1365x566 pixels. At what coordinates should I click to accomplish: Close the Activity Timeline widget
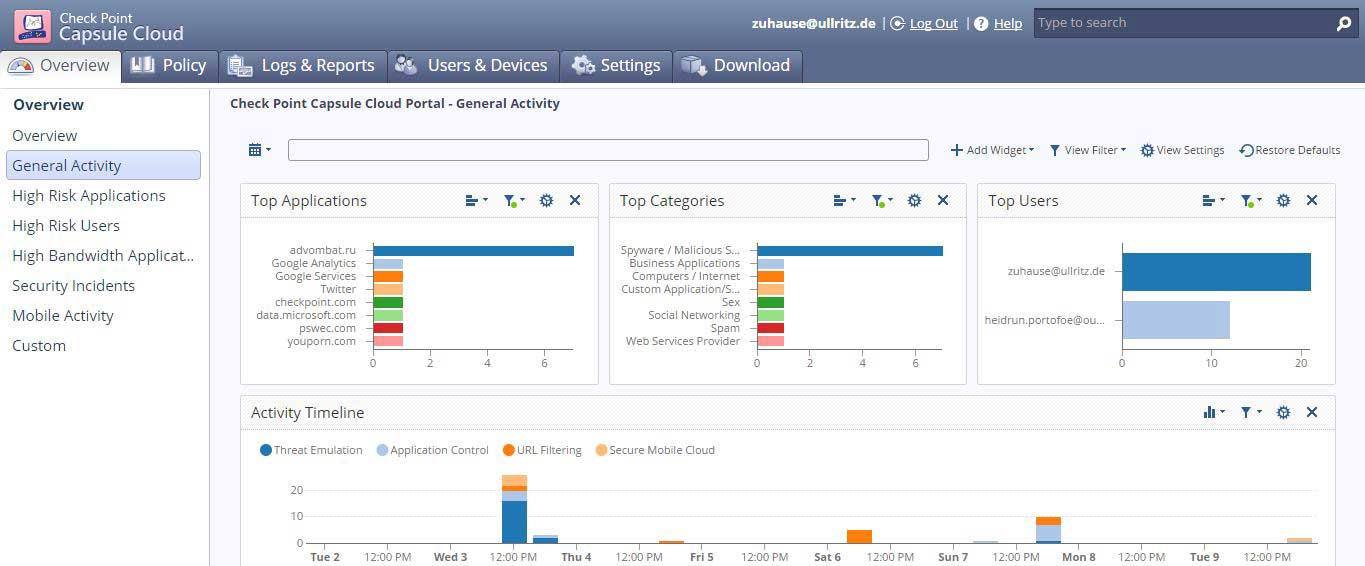1312,412
